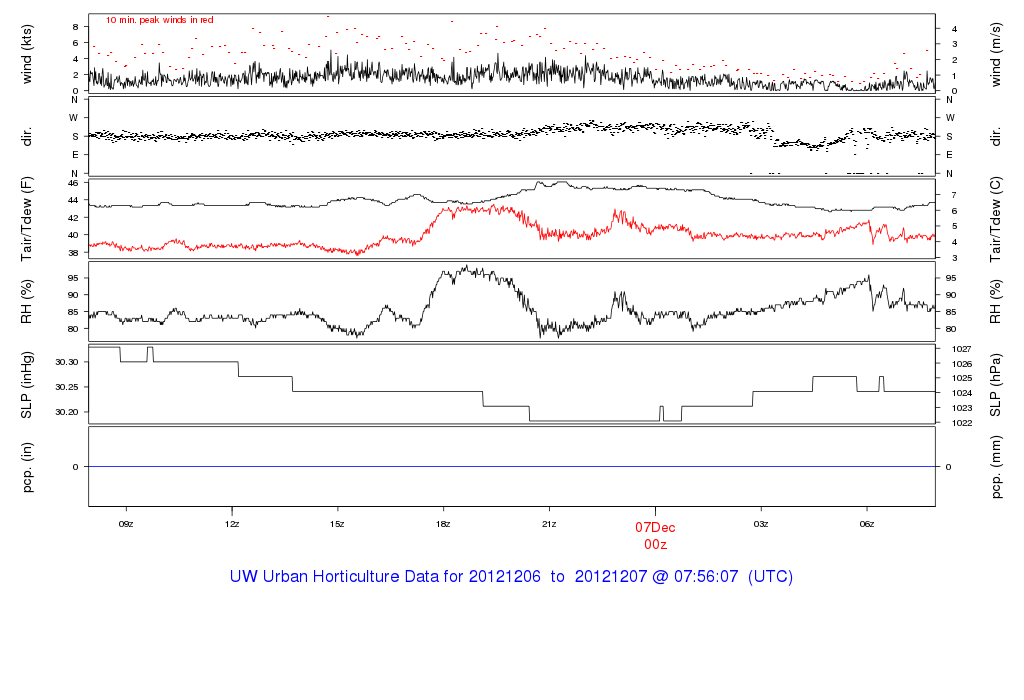
Task: Click the '12z' time tick label
Action: [232, 524]
